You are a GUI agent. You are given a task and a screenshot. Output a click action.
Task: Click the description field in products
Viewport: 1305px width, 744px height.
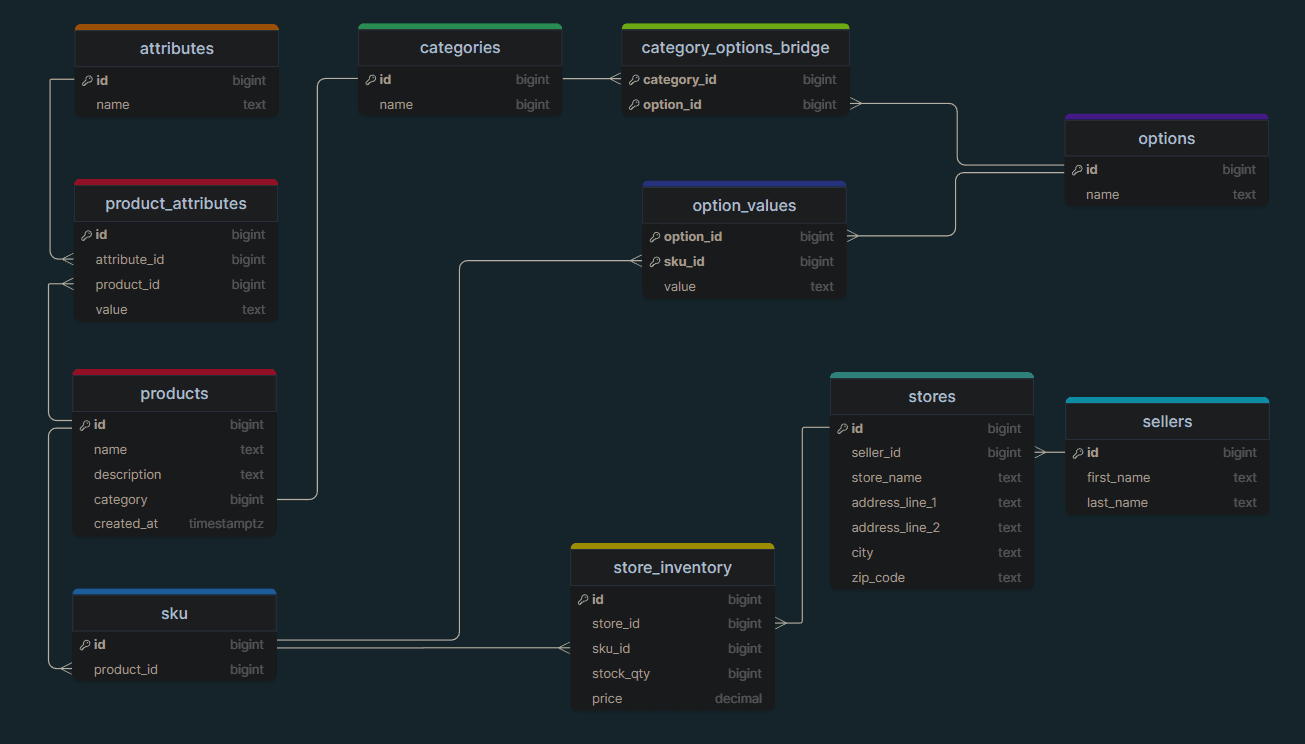[175, 475]
